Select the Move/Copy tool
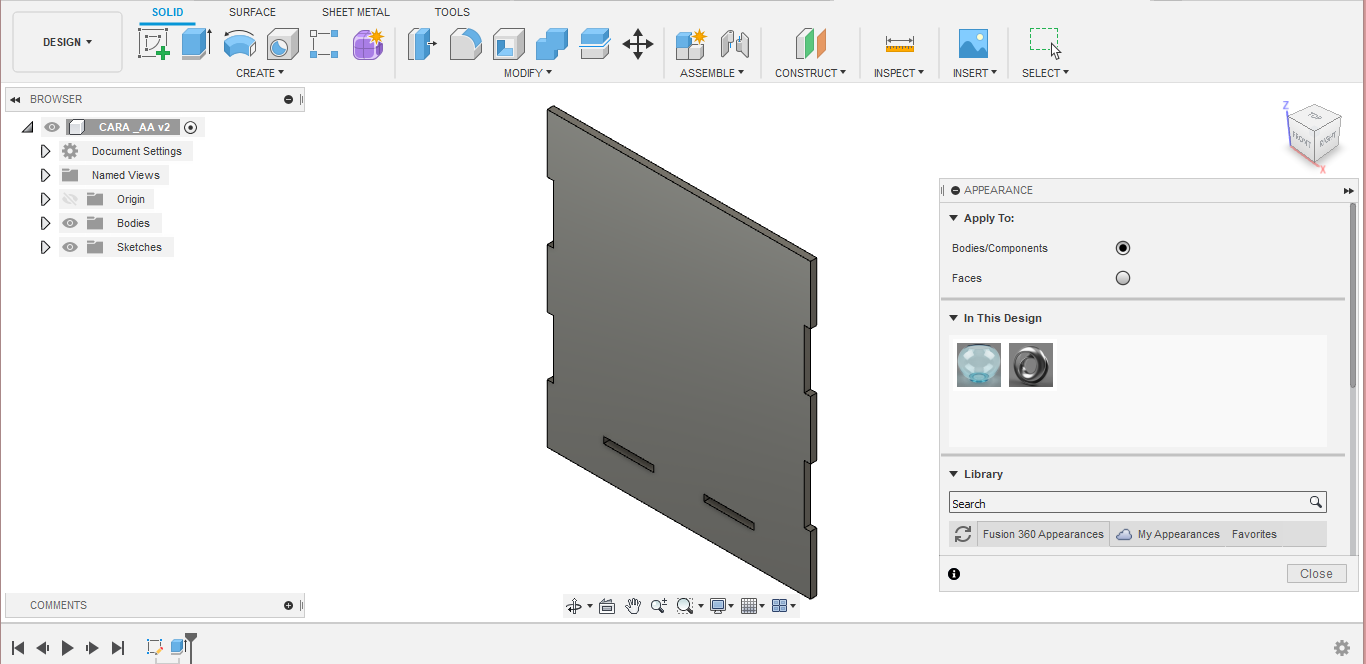 (637, 44)
